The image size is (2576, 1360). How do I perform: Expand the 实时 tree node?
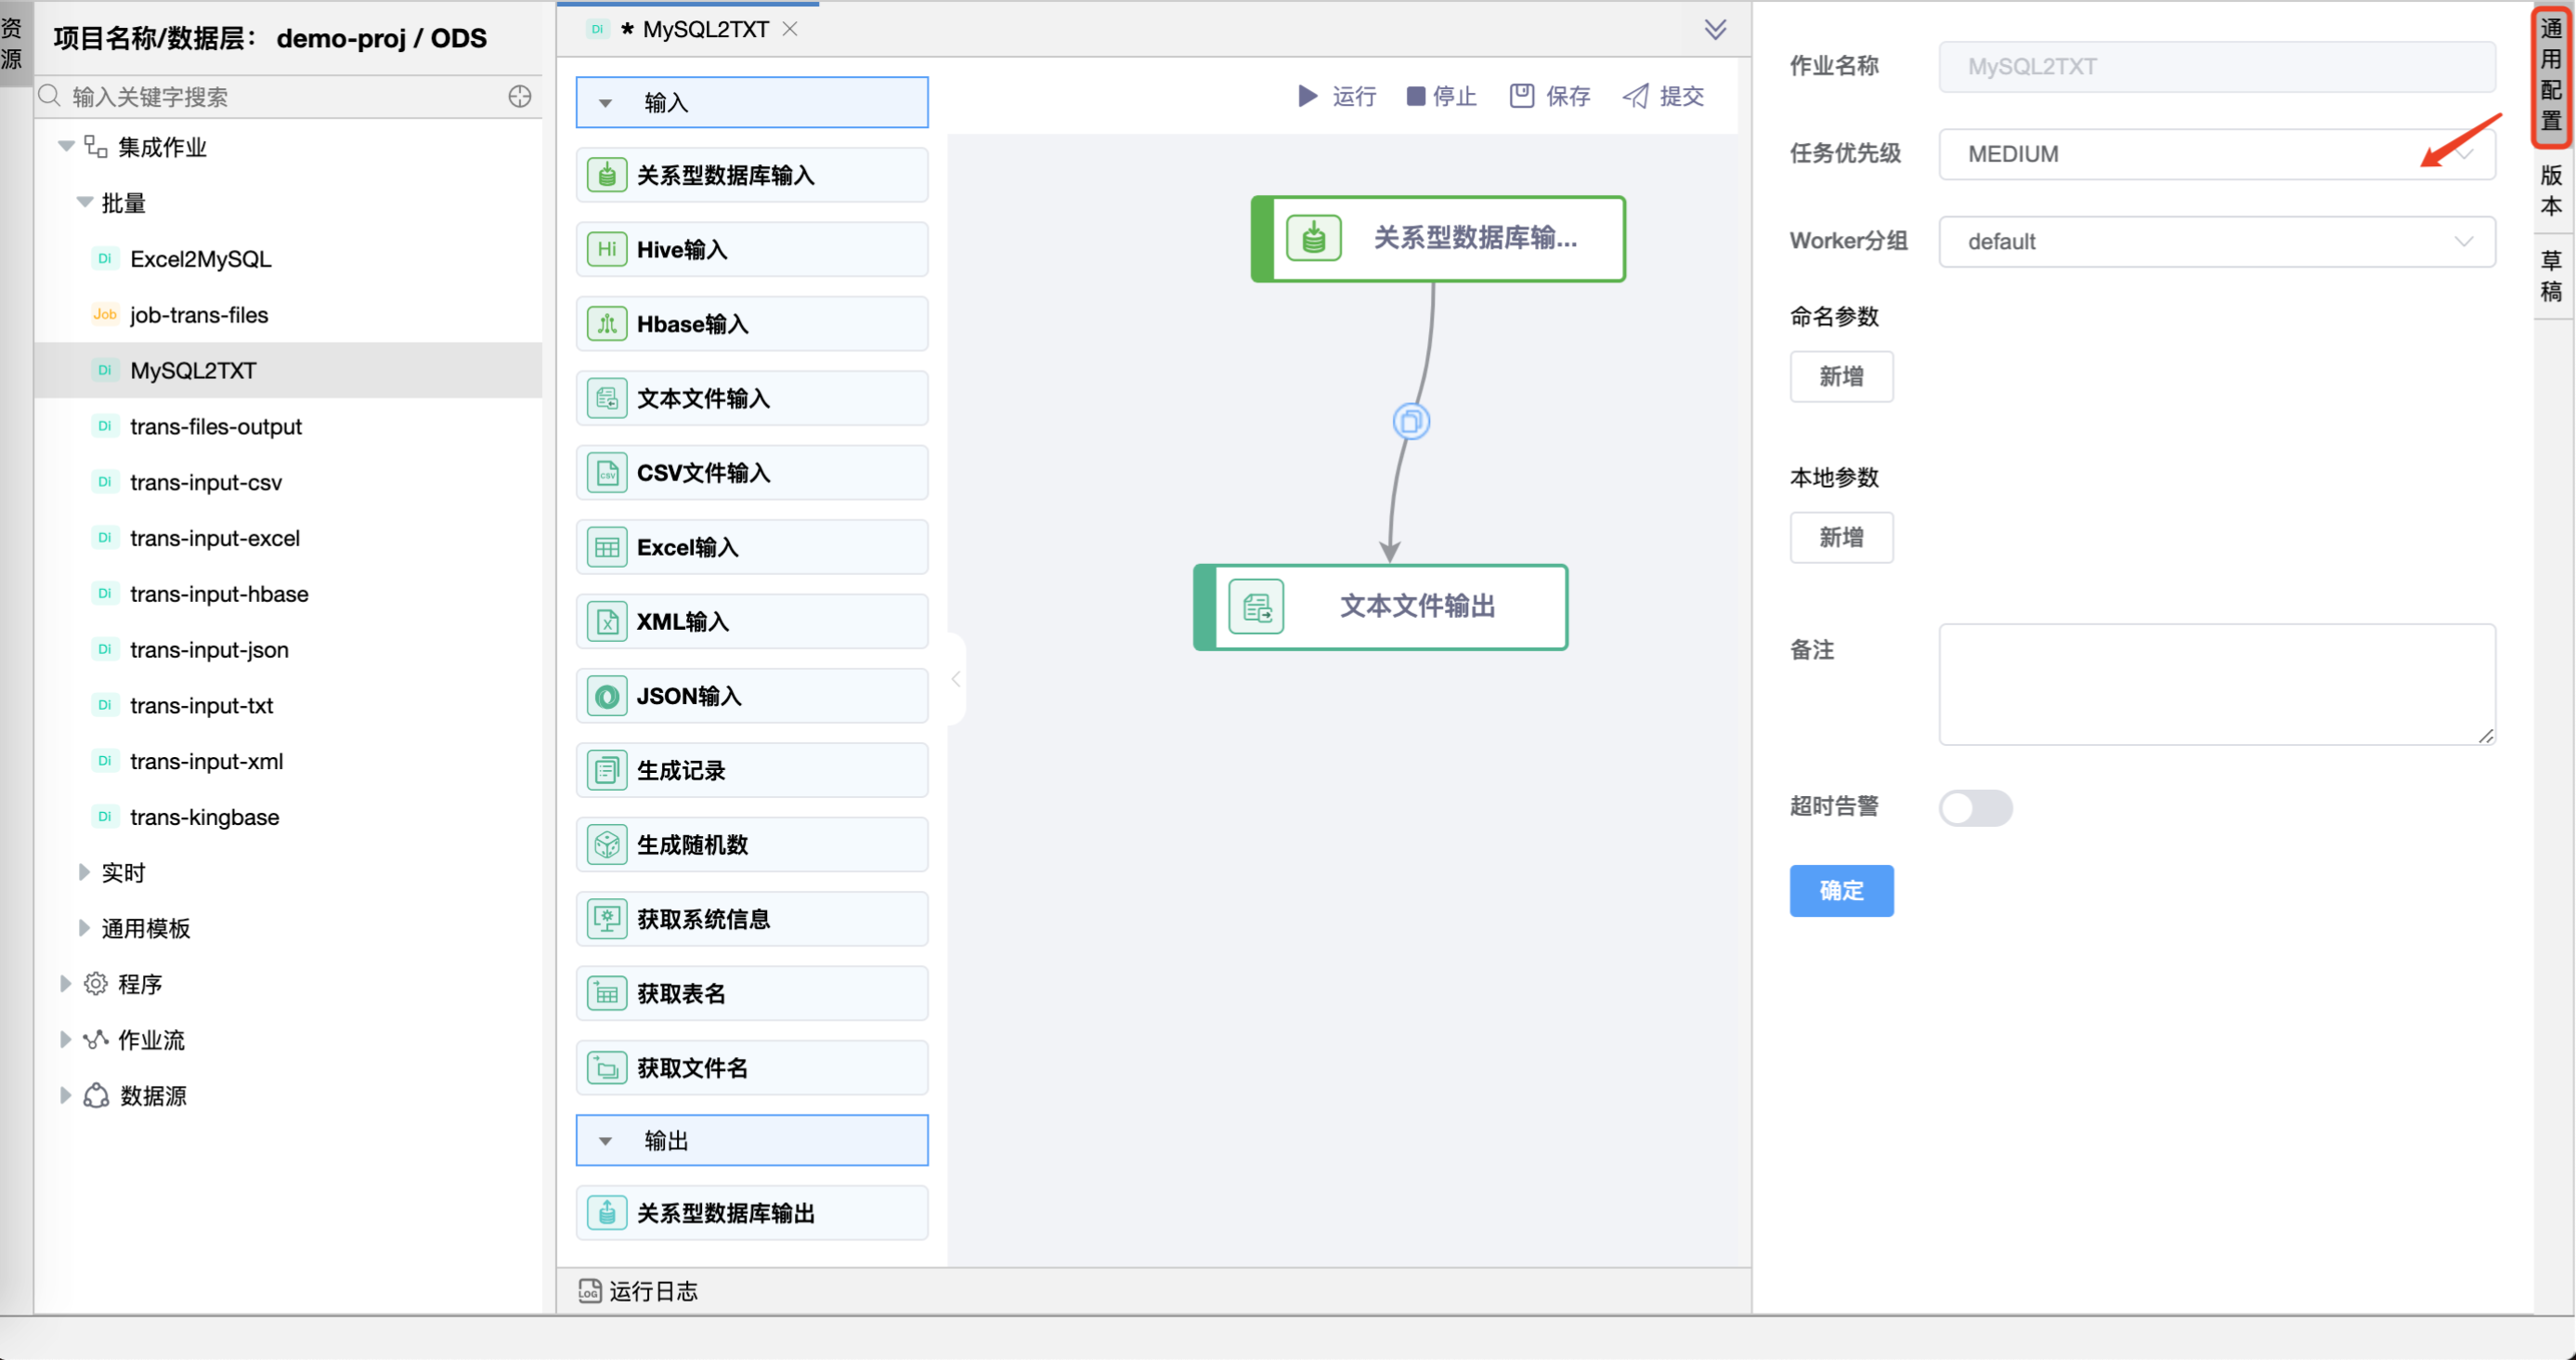point(84,873)
